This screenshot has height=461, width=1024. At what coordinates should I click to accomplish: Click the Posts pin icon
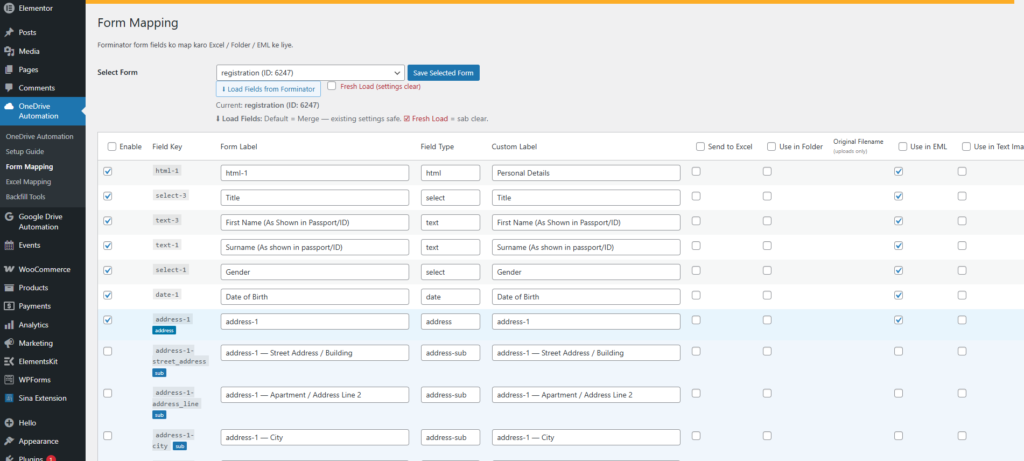(9, 32)
